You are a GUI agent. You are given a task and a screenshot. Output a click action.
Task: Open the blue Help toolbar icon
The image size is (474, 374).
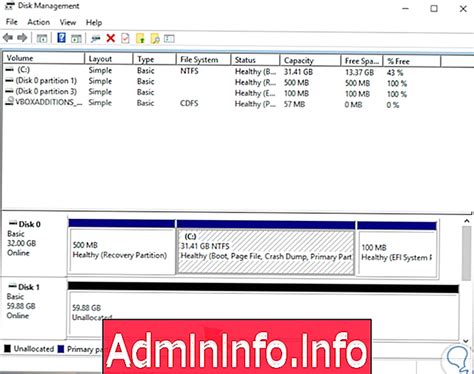61,38
